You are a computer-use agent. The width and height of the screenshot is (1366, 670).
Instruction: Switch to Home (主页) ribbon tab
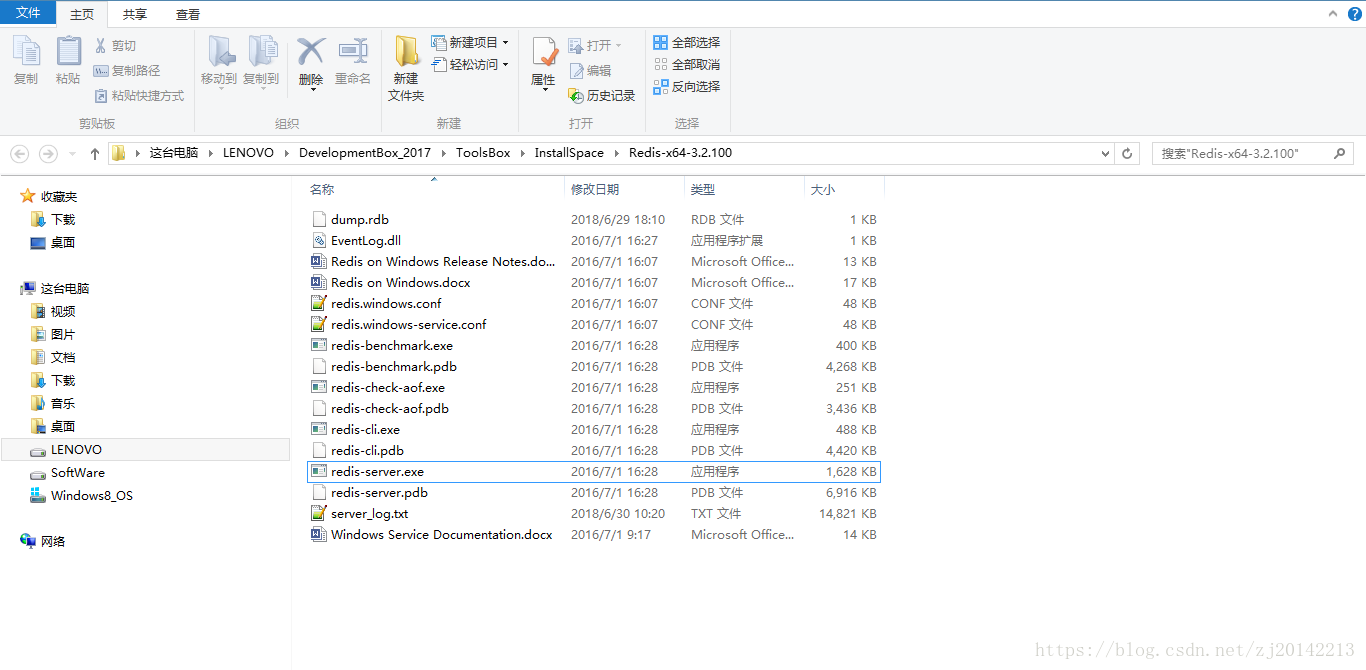click(82, 15)
